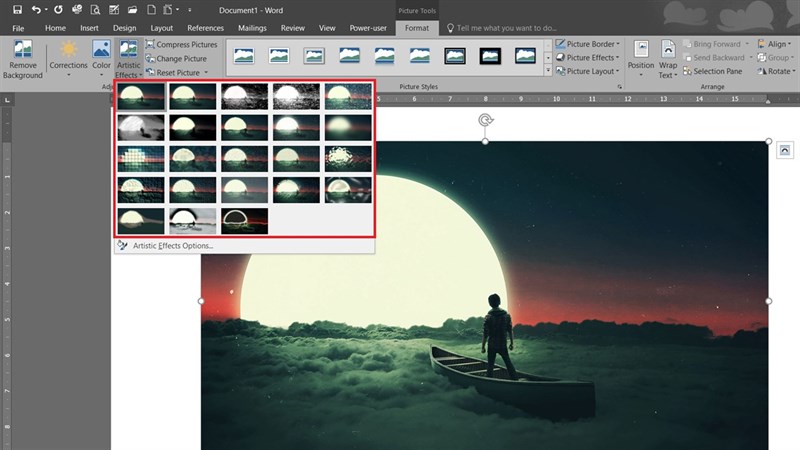800x450 pixels.
Task: Click the Color adjustment icon
Action: [101, 52]
